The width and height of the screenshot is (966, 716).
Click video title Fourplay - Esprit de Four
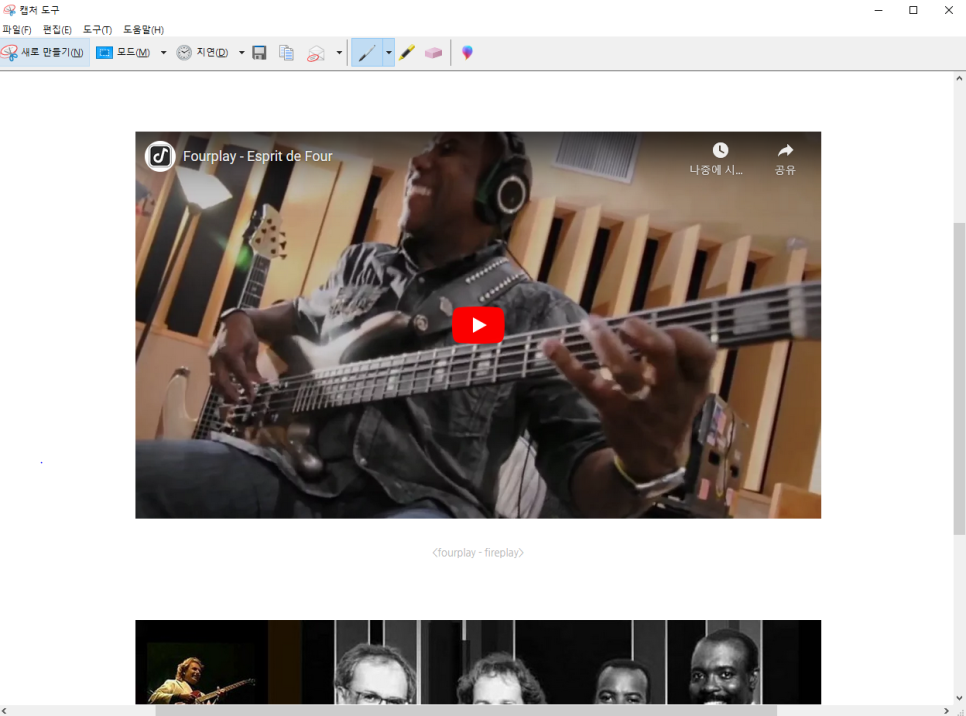(258, 157)
